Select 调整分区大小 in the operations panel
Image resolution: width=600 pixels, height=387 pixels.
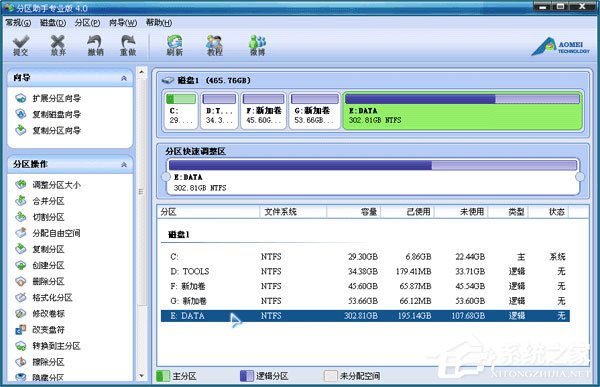(x=48, y=185)
